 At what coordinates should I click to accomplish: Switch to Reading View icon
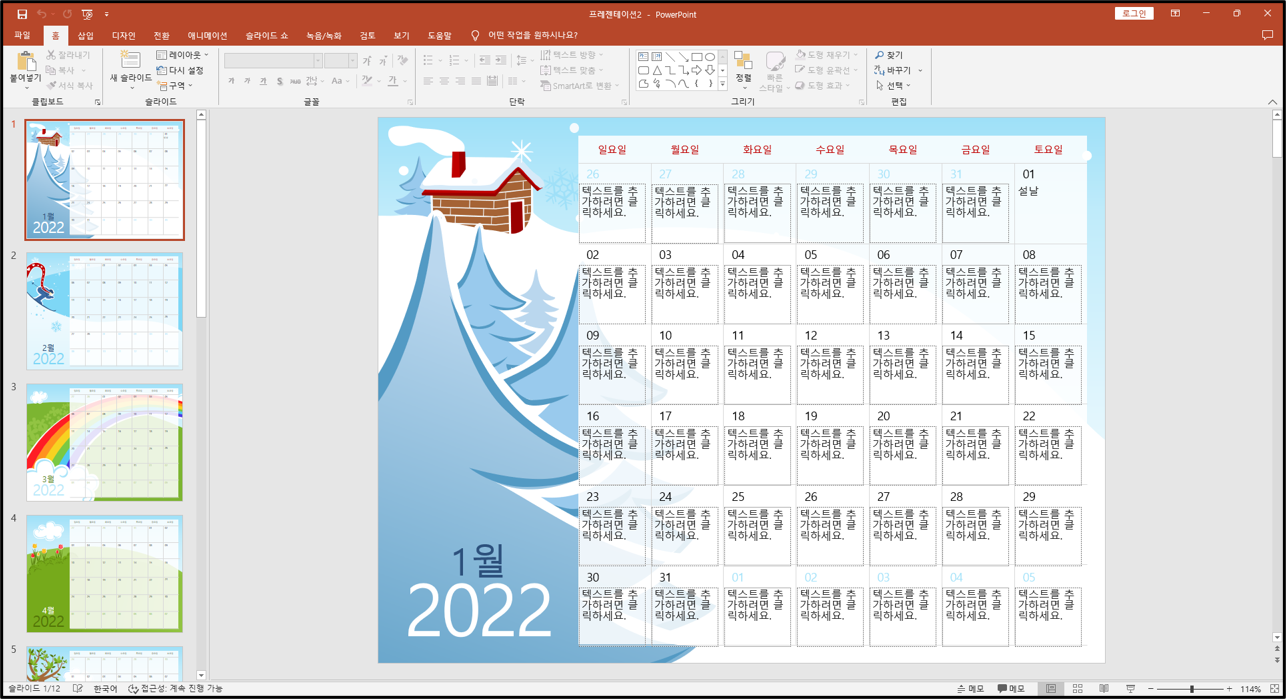[1104, 689]
